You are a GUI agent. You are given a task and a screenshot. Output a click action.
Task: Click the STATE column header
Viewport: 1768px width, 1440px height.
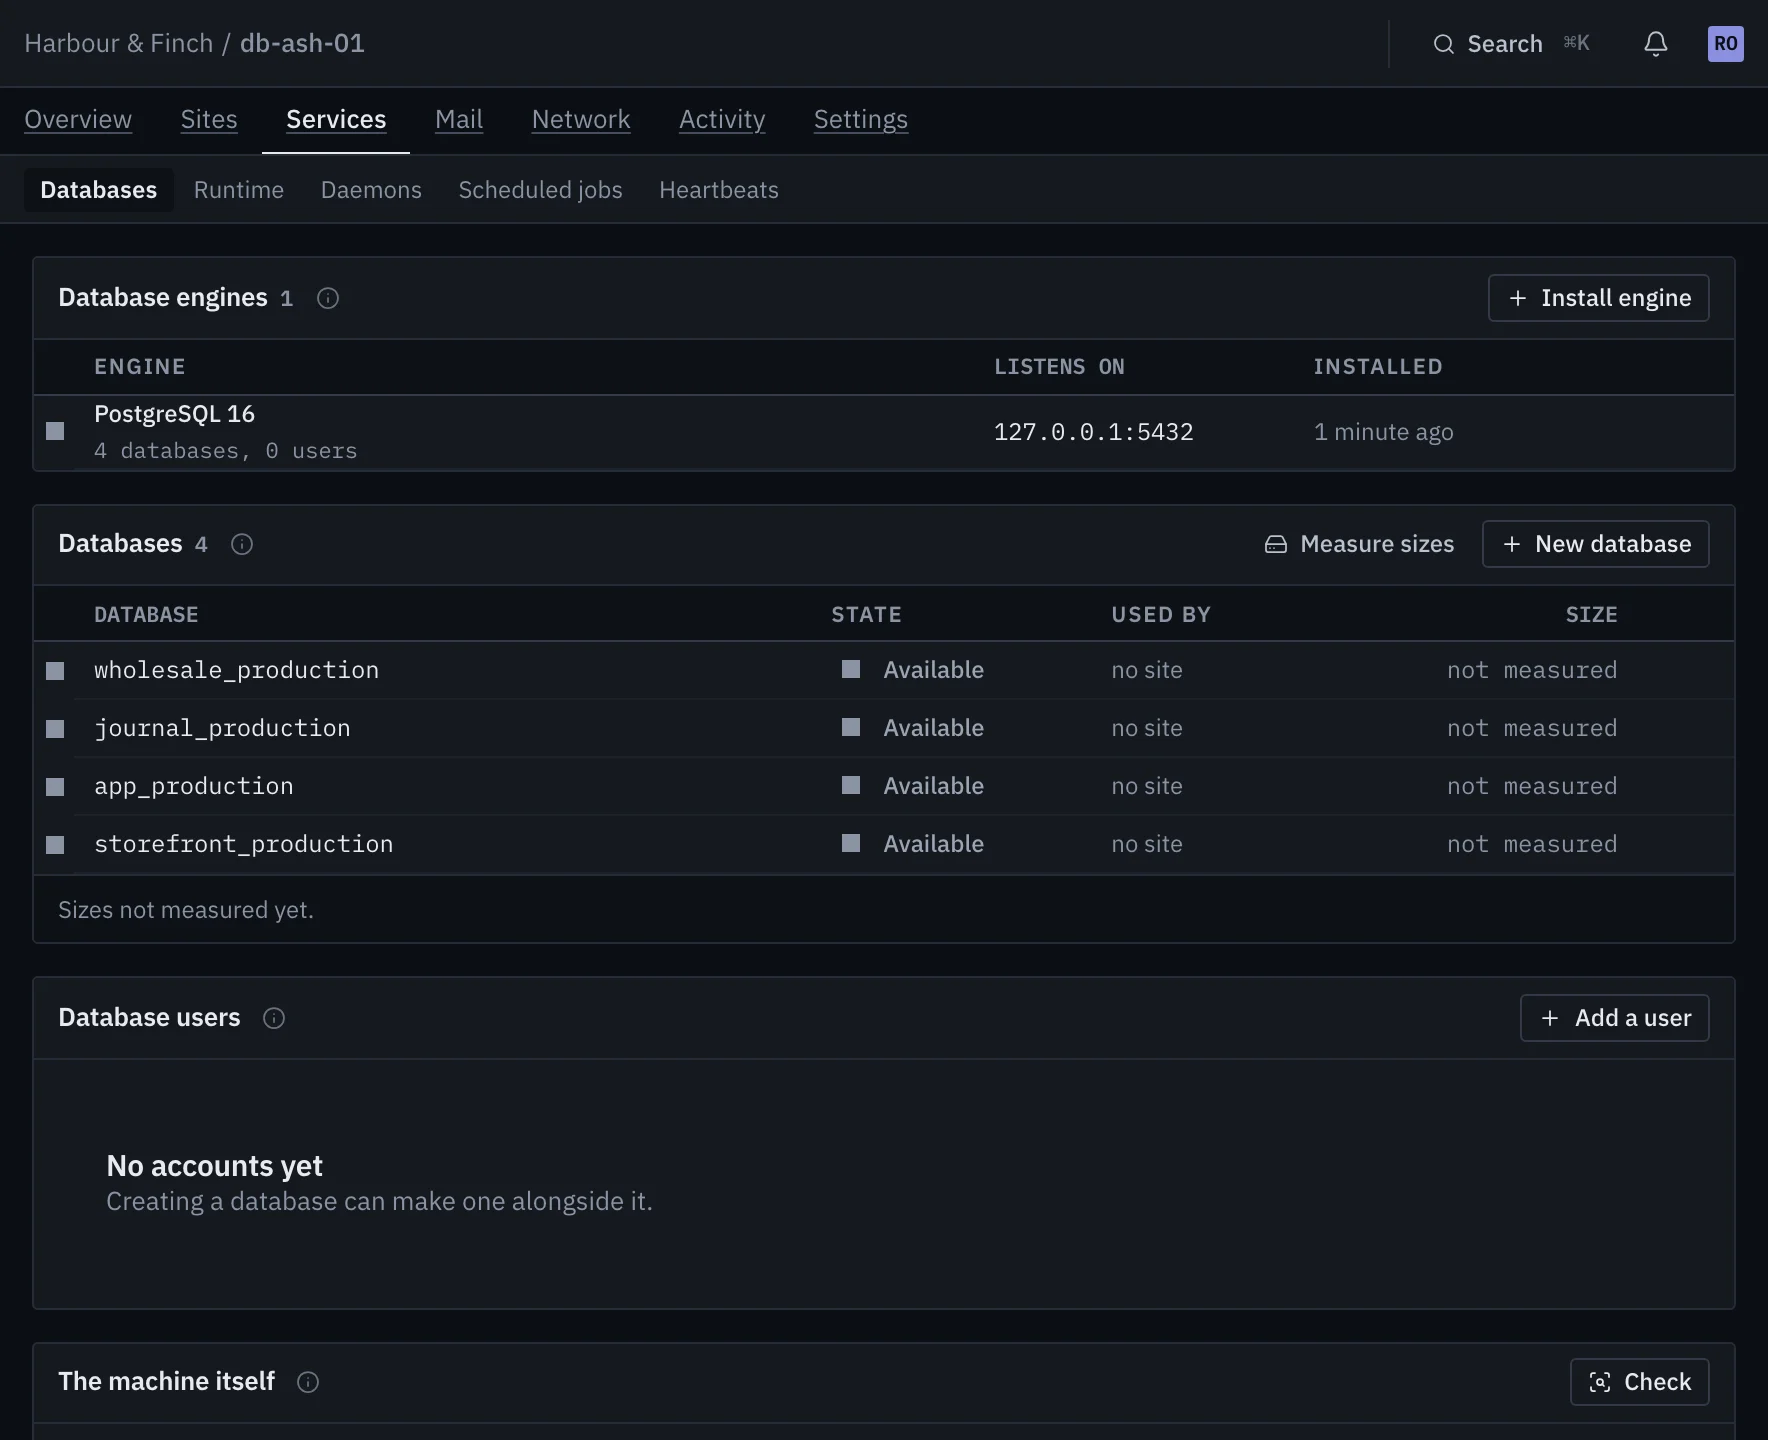coord(867,615)
